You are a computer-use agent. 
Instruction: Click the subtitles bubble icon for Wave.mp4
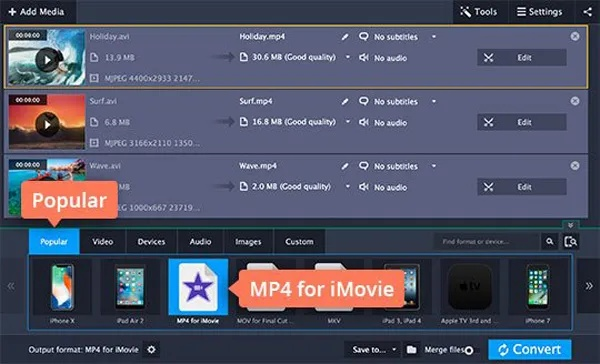364,166
